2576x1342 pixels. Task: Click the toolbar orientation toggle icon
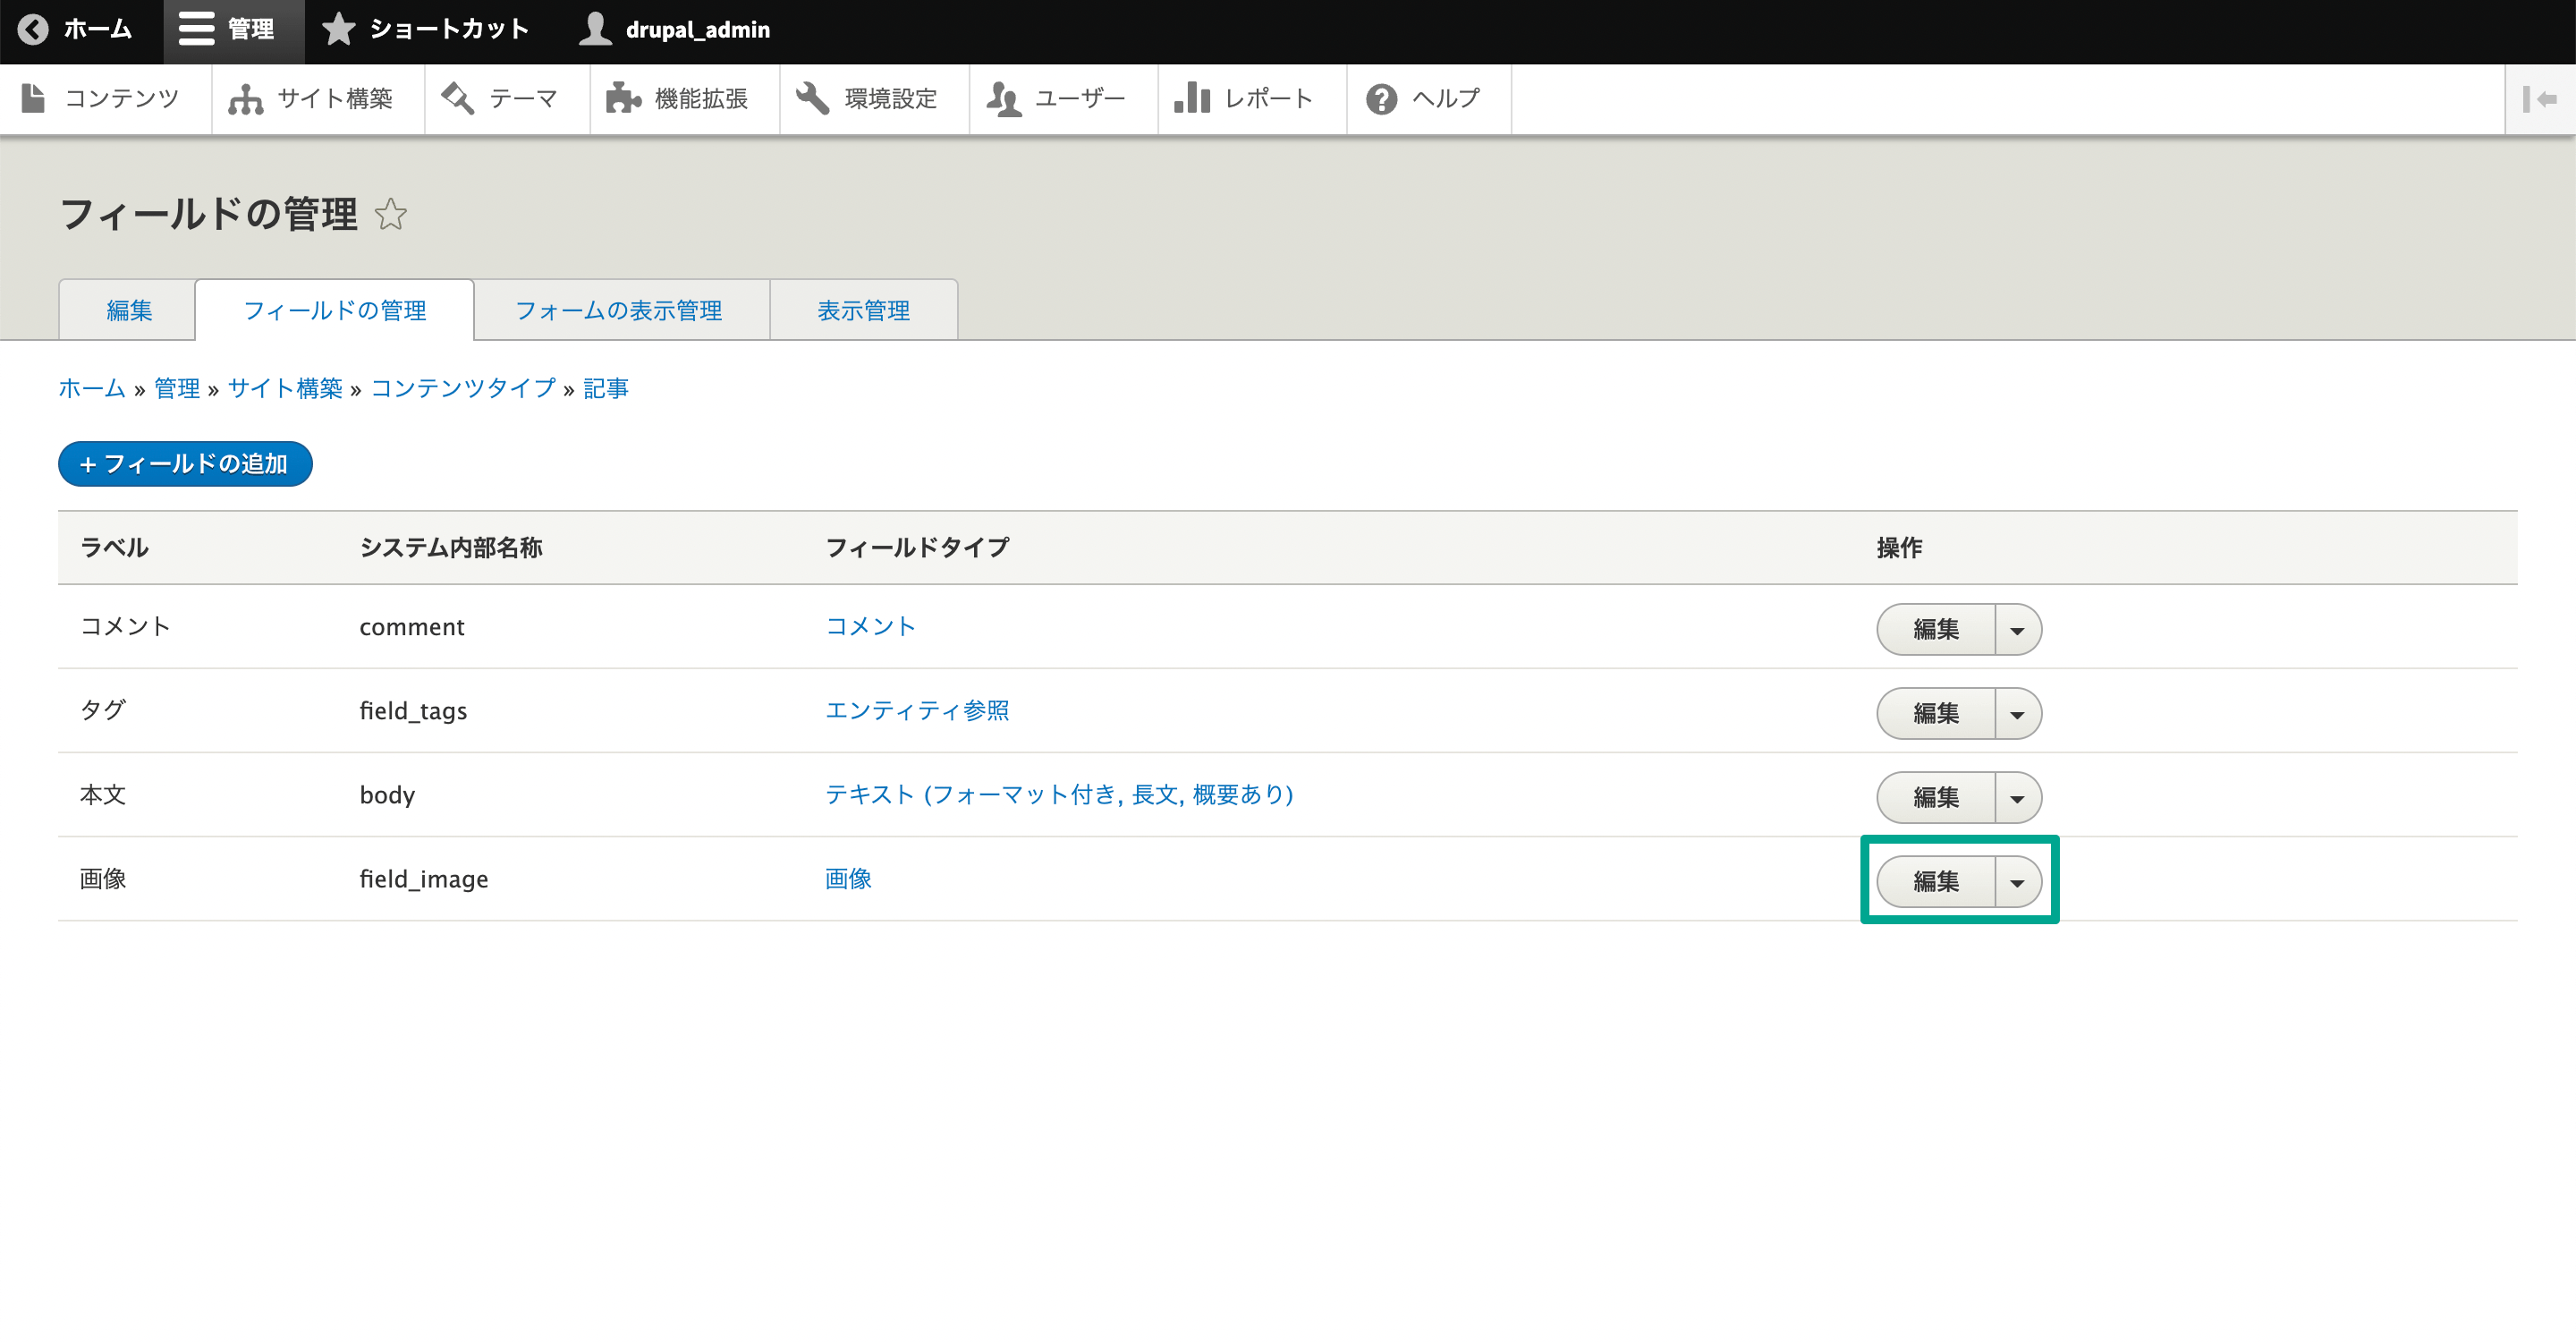pos(2540,99)
